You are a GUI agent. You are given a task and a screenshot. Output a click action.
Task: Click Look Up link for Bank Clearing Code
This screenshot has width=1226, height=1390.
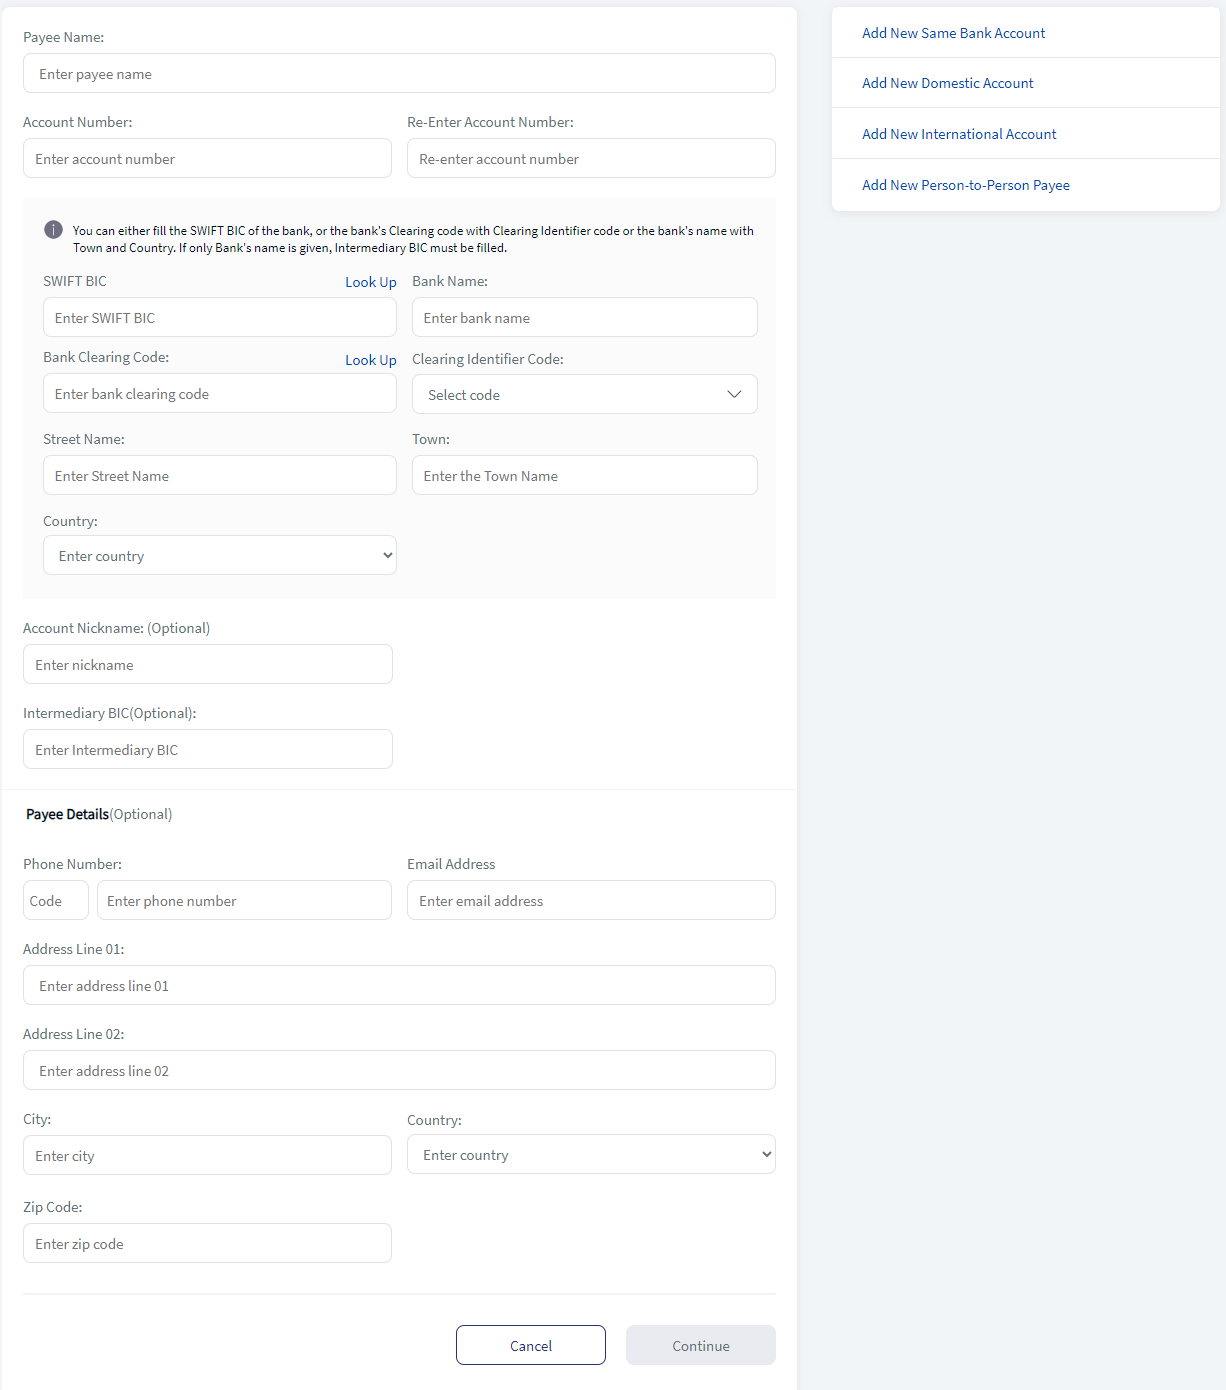(x=371, y=360)
